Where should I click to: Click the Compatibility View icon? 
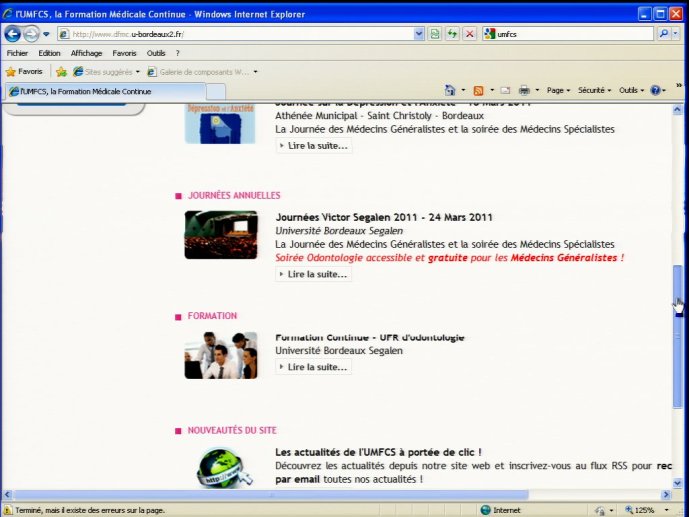(x=435, y=34)
